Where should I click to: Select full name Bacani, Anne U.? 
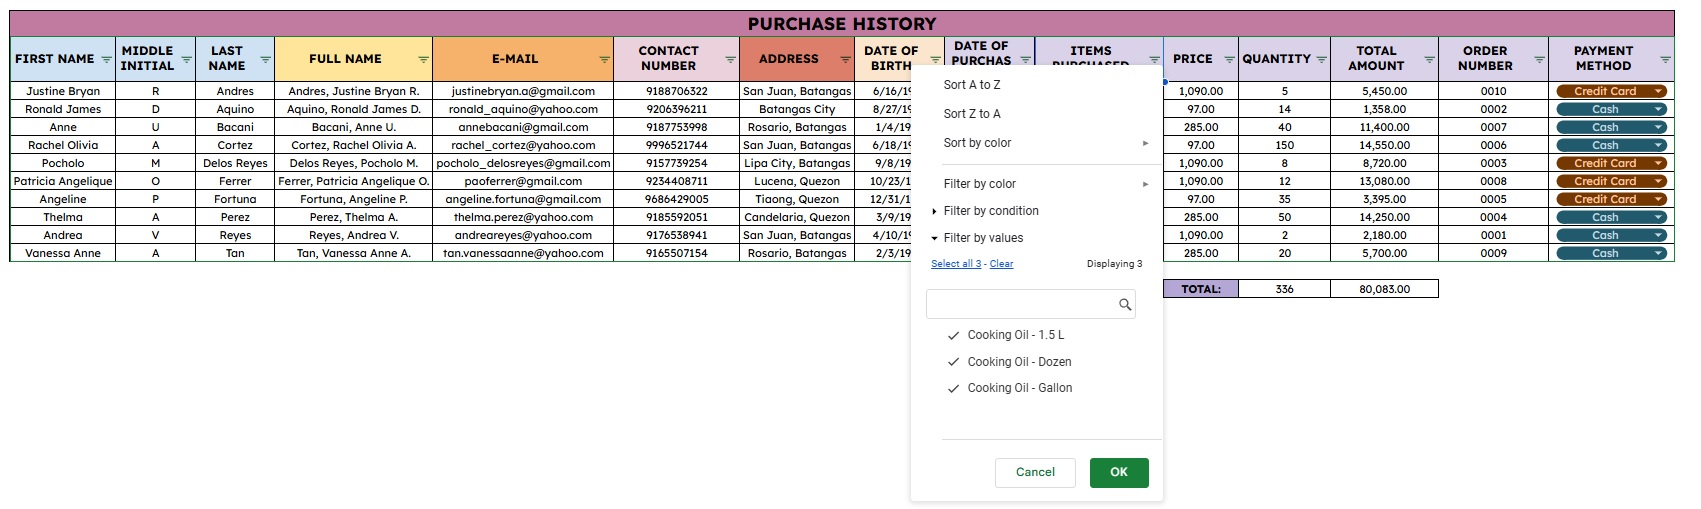click(x=353, y=127)
